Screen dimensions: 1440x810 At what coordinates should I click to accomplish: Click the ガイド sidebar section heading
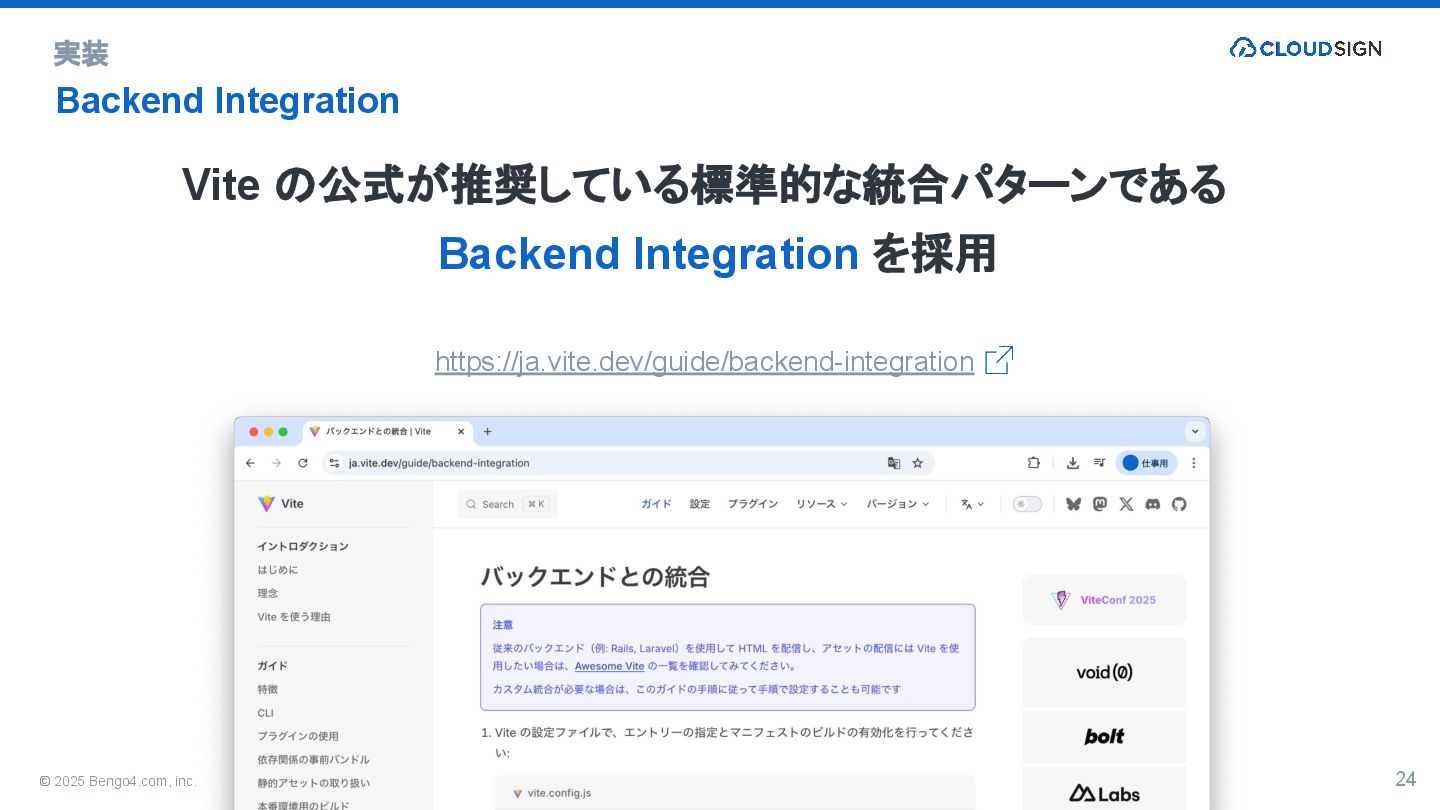[272, 666]
